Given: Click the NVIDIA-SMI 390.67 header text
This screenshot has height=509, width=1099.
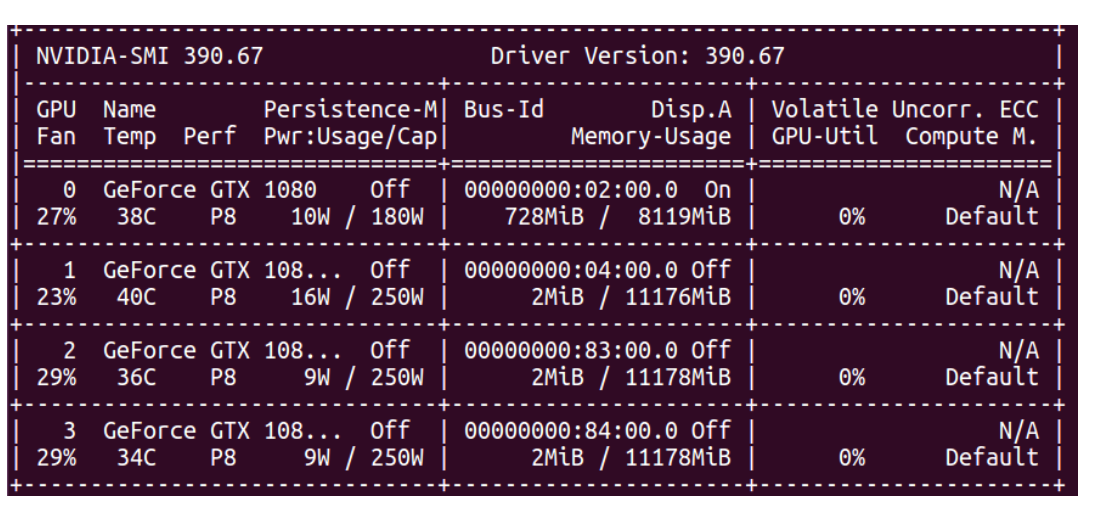Looking at the screenshot, I should pyautogui.click(x=149, y=56).
